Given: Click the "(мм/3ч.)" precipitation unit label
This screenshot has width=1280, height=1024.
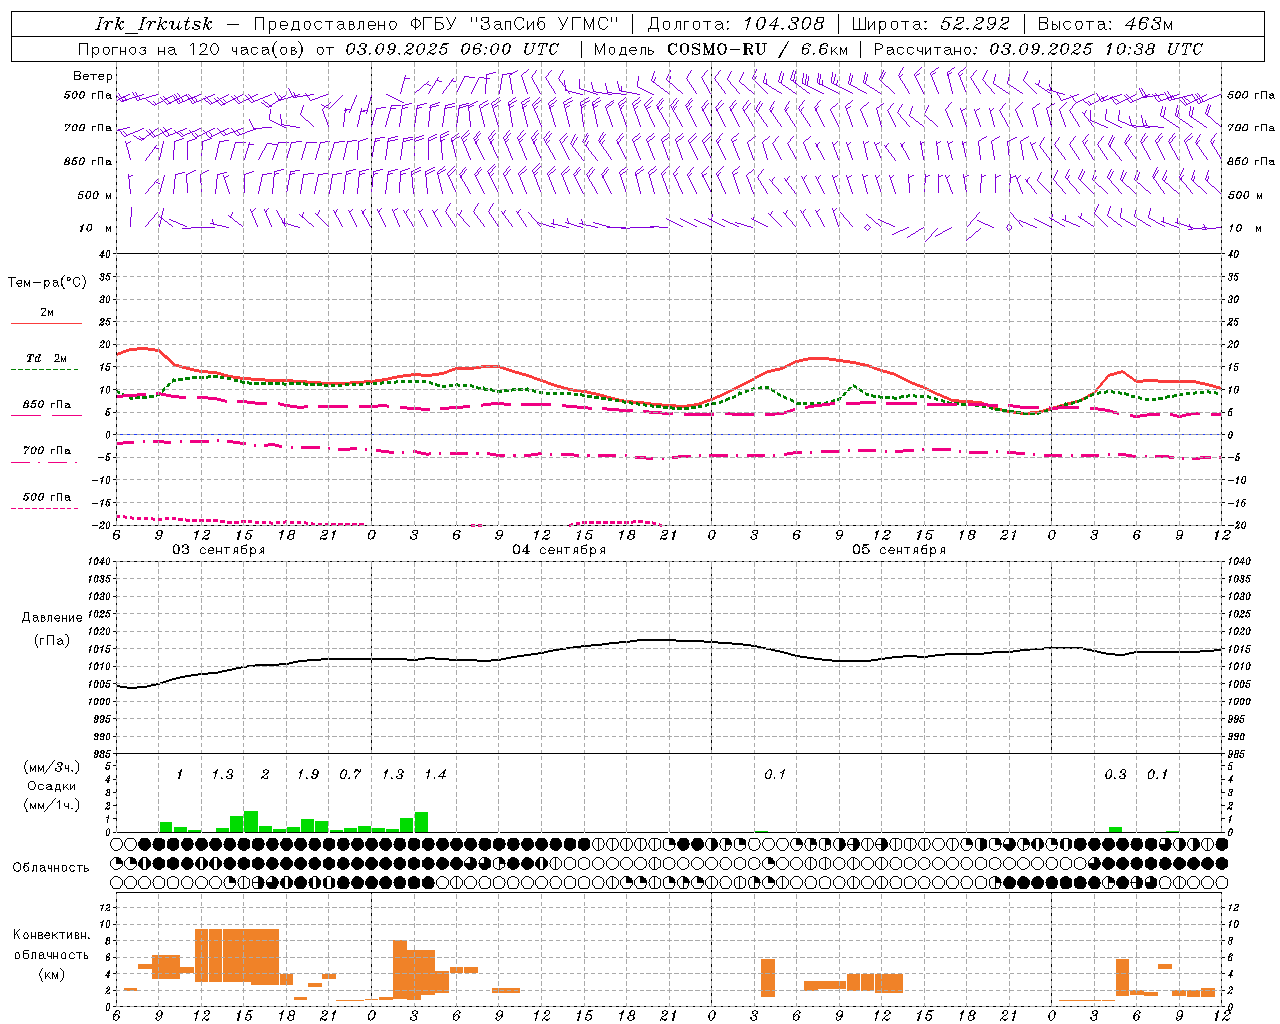Looking at the screenshot, I should 50,767.
